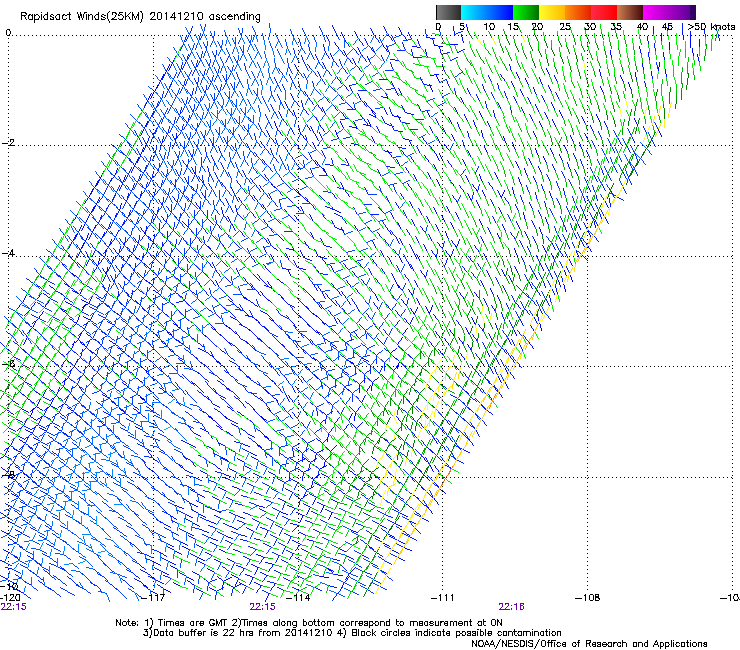740x650 pixels.
Task: Click the 22:16 time label
Action: tap(512, 607)
